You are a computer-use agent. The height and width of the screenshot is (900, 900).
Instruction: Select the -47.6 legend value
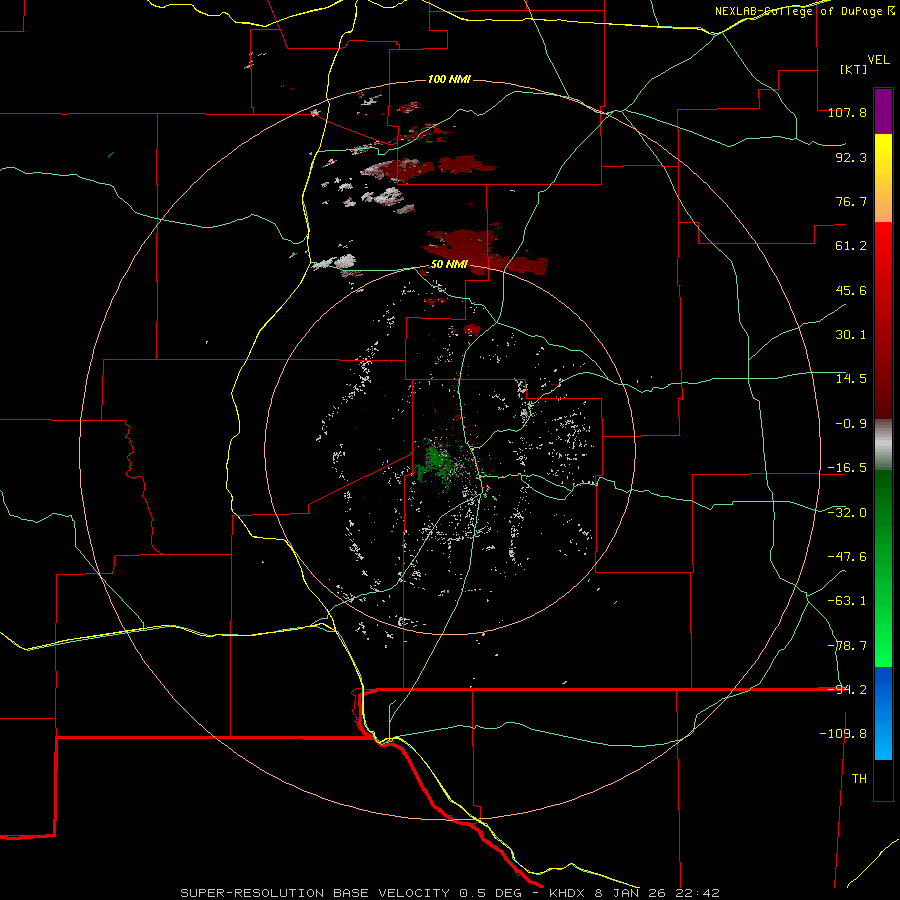click(847, 557)
